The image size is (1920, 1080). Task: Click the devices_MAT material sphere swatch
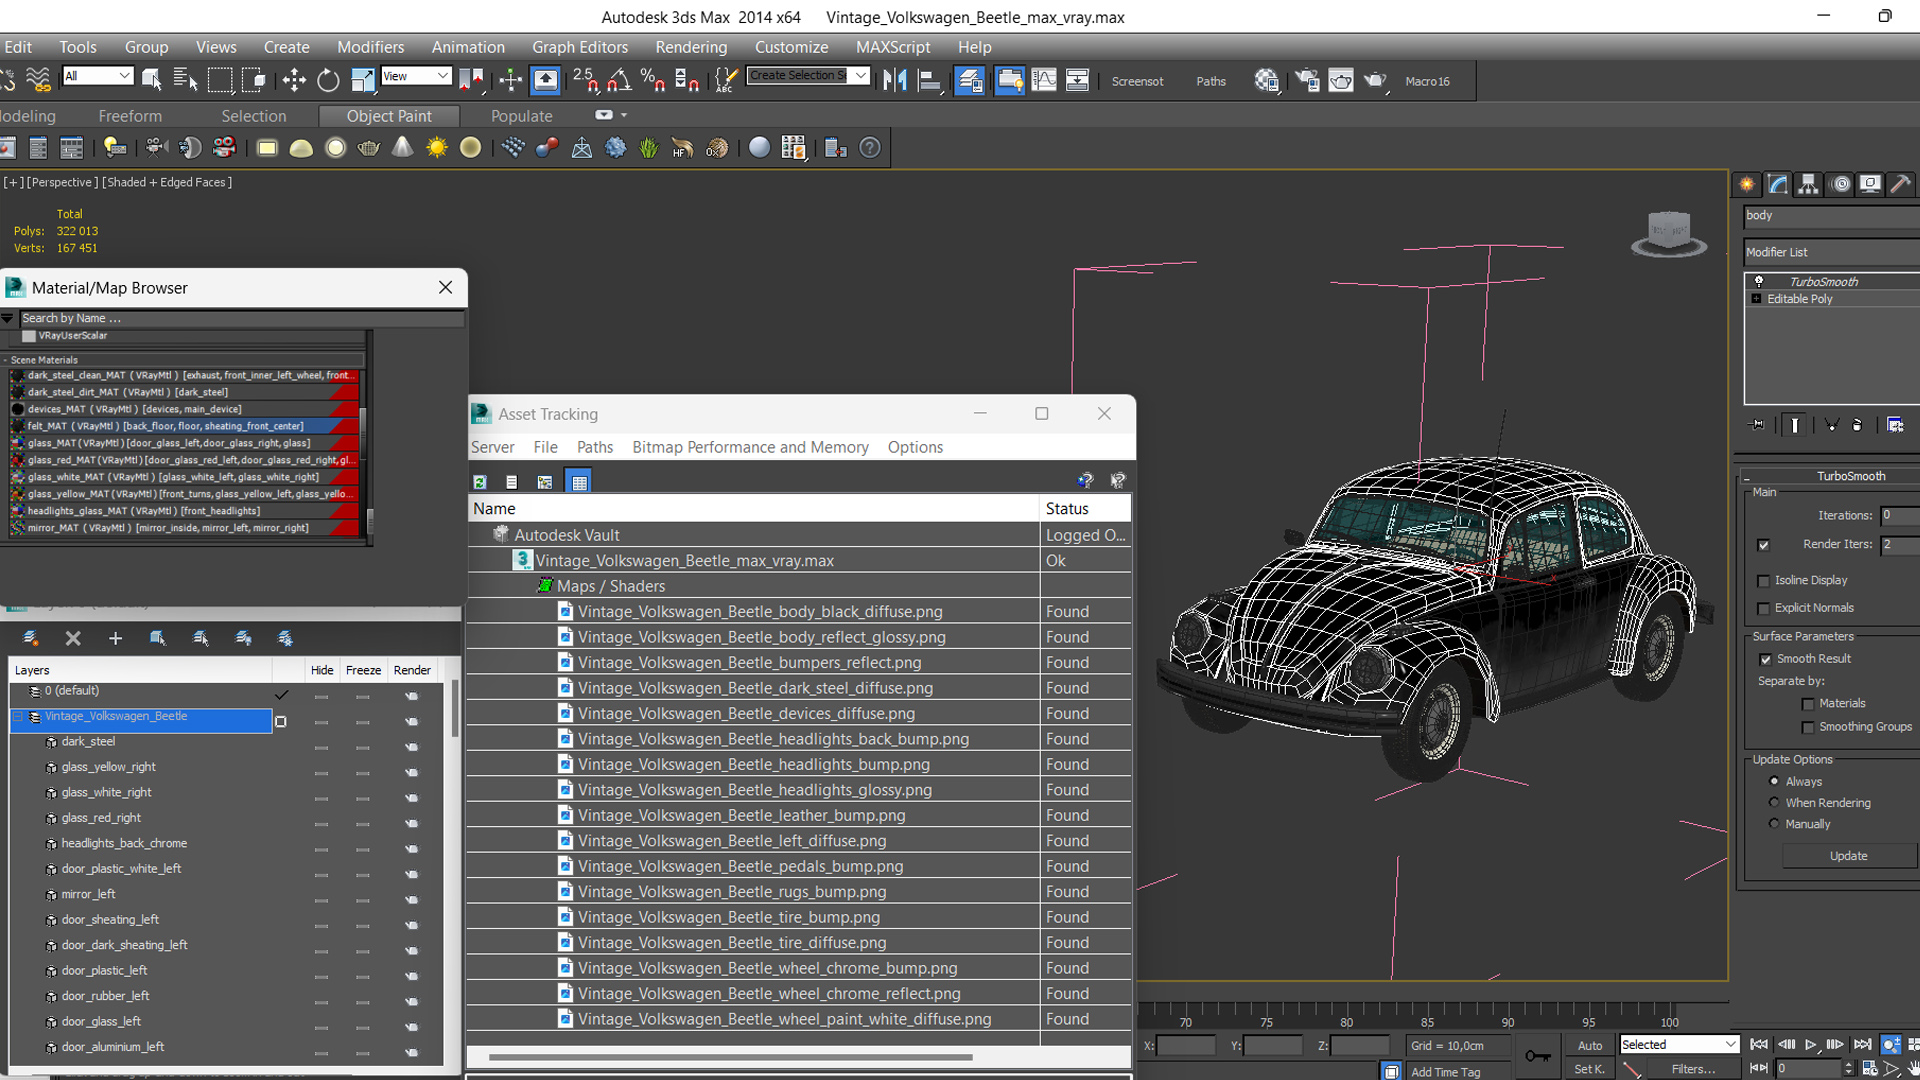tap(17, 409)
